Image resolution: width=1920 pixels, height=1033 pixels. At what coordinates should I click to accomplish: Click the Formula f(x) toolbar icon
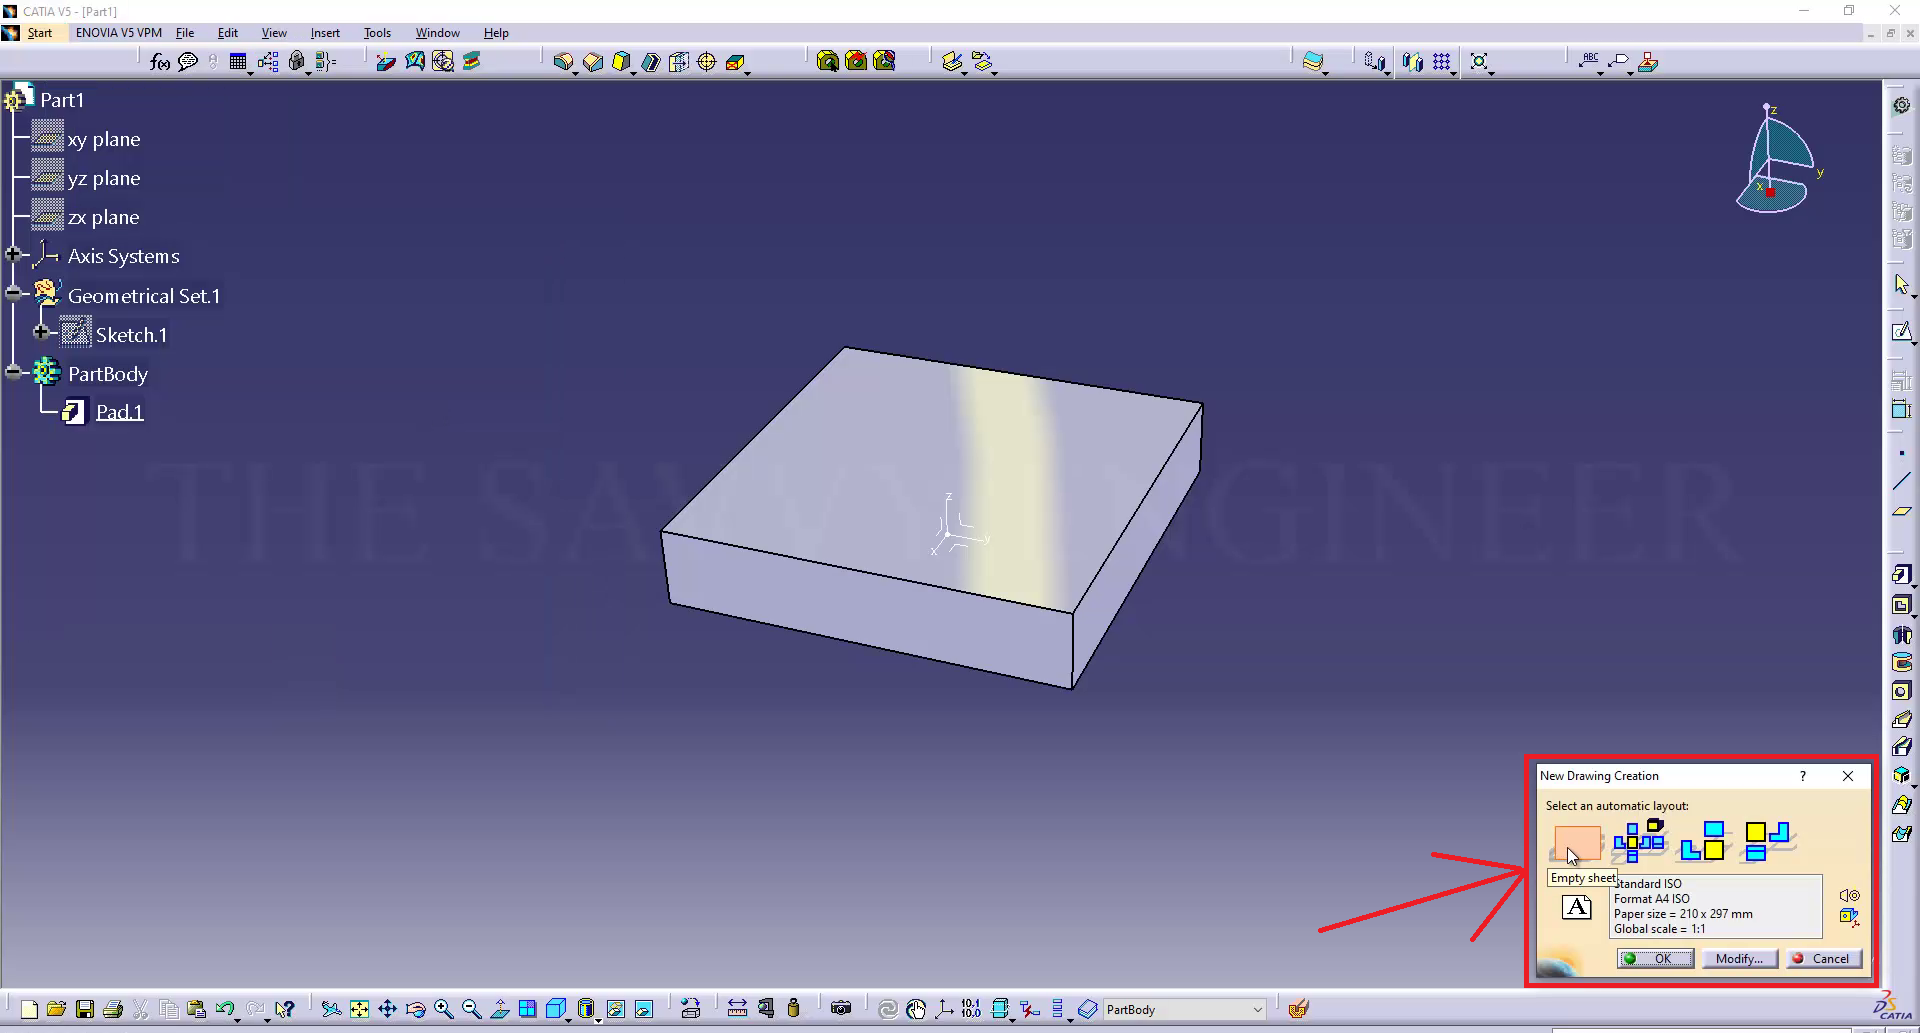[x=160, y=62]
